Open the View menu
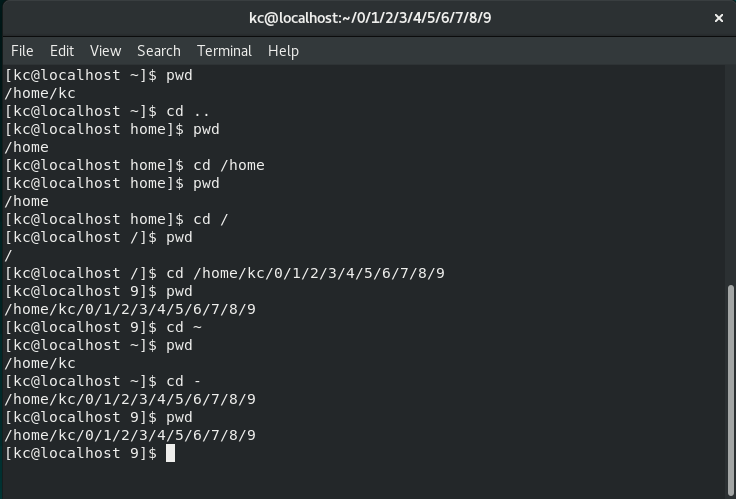The width and height of the screenshot is (736, 499). pos(105,51)
